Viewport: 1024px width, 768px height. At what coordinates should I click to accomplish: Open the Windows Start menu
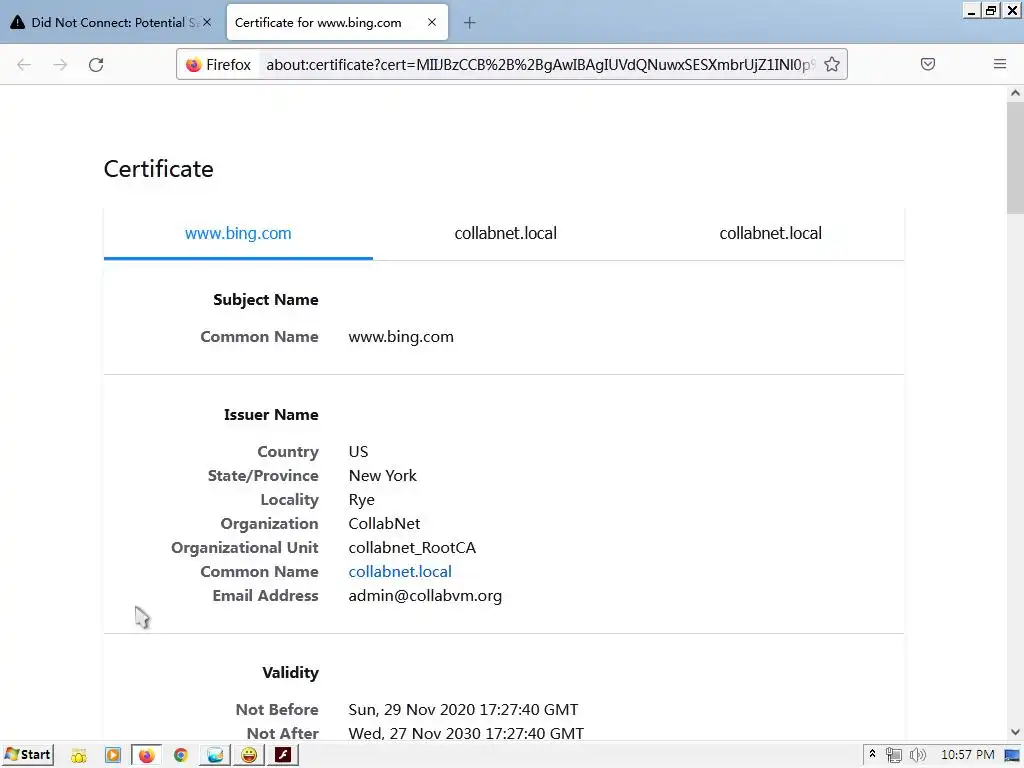click(28, 755)
